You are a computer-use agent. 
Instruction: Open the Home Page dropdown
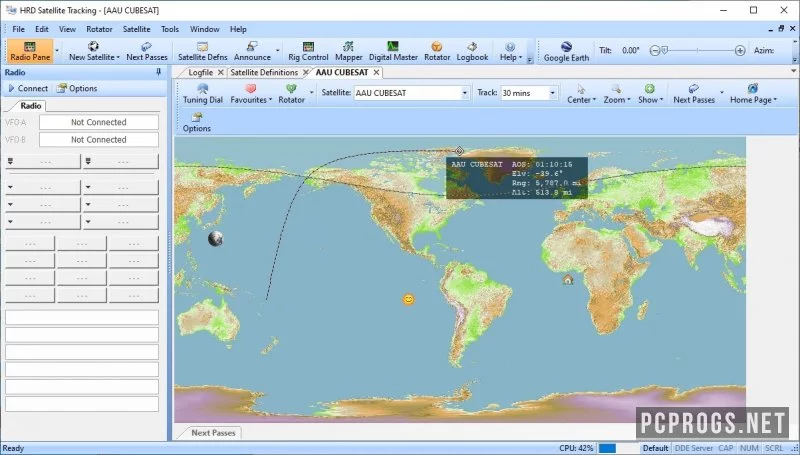(x=753, y=94)
